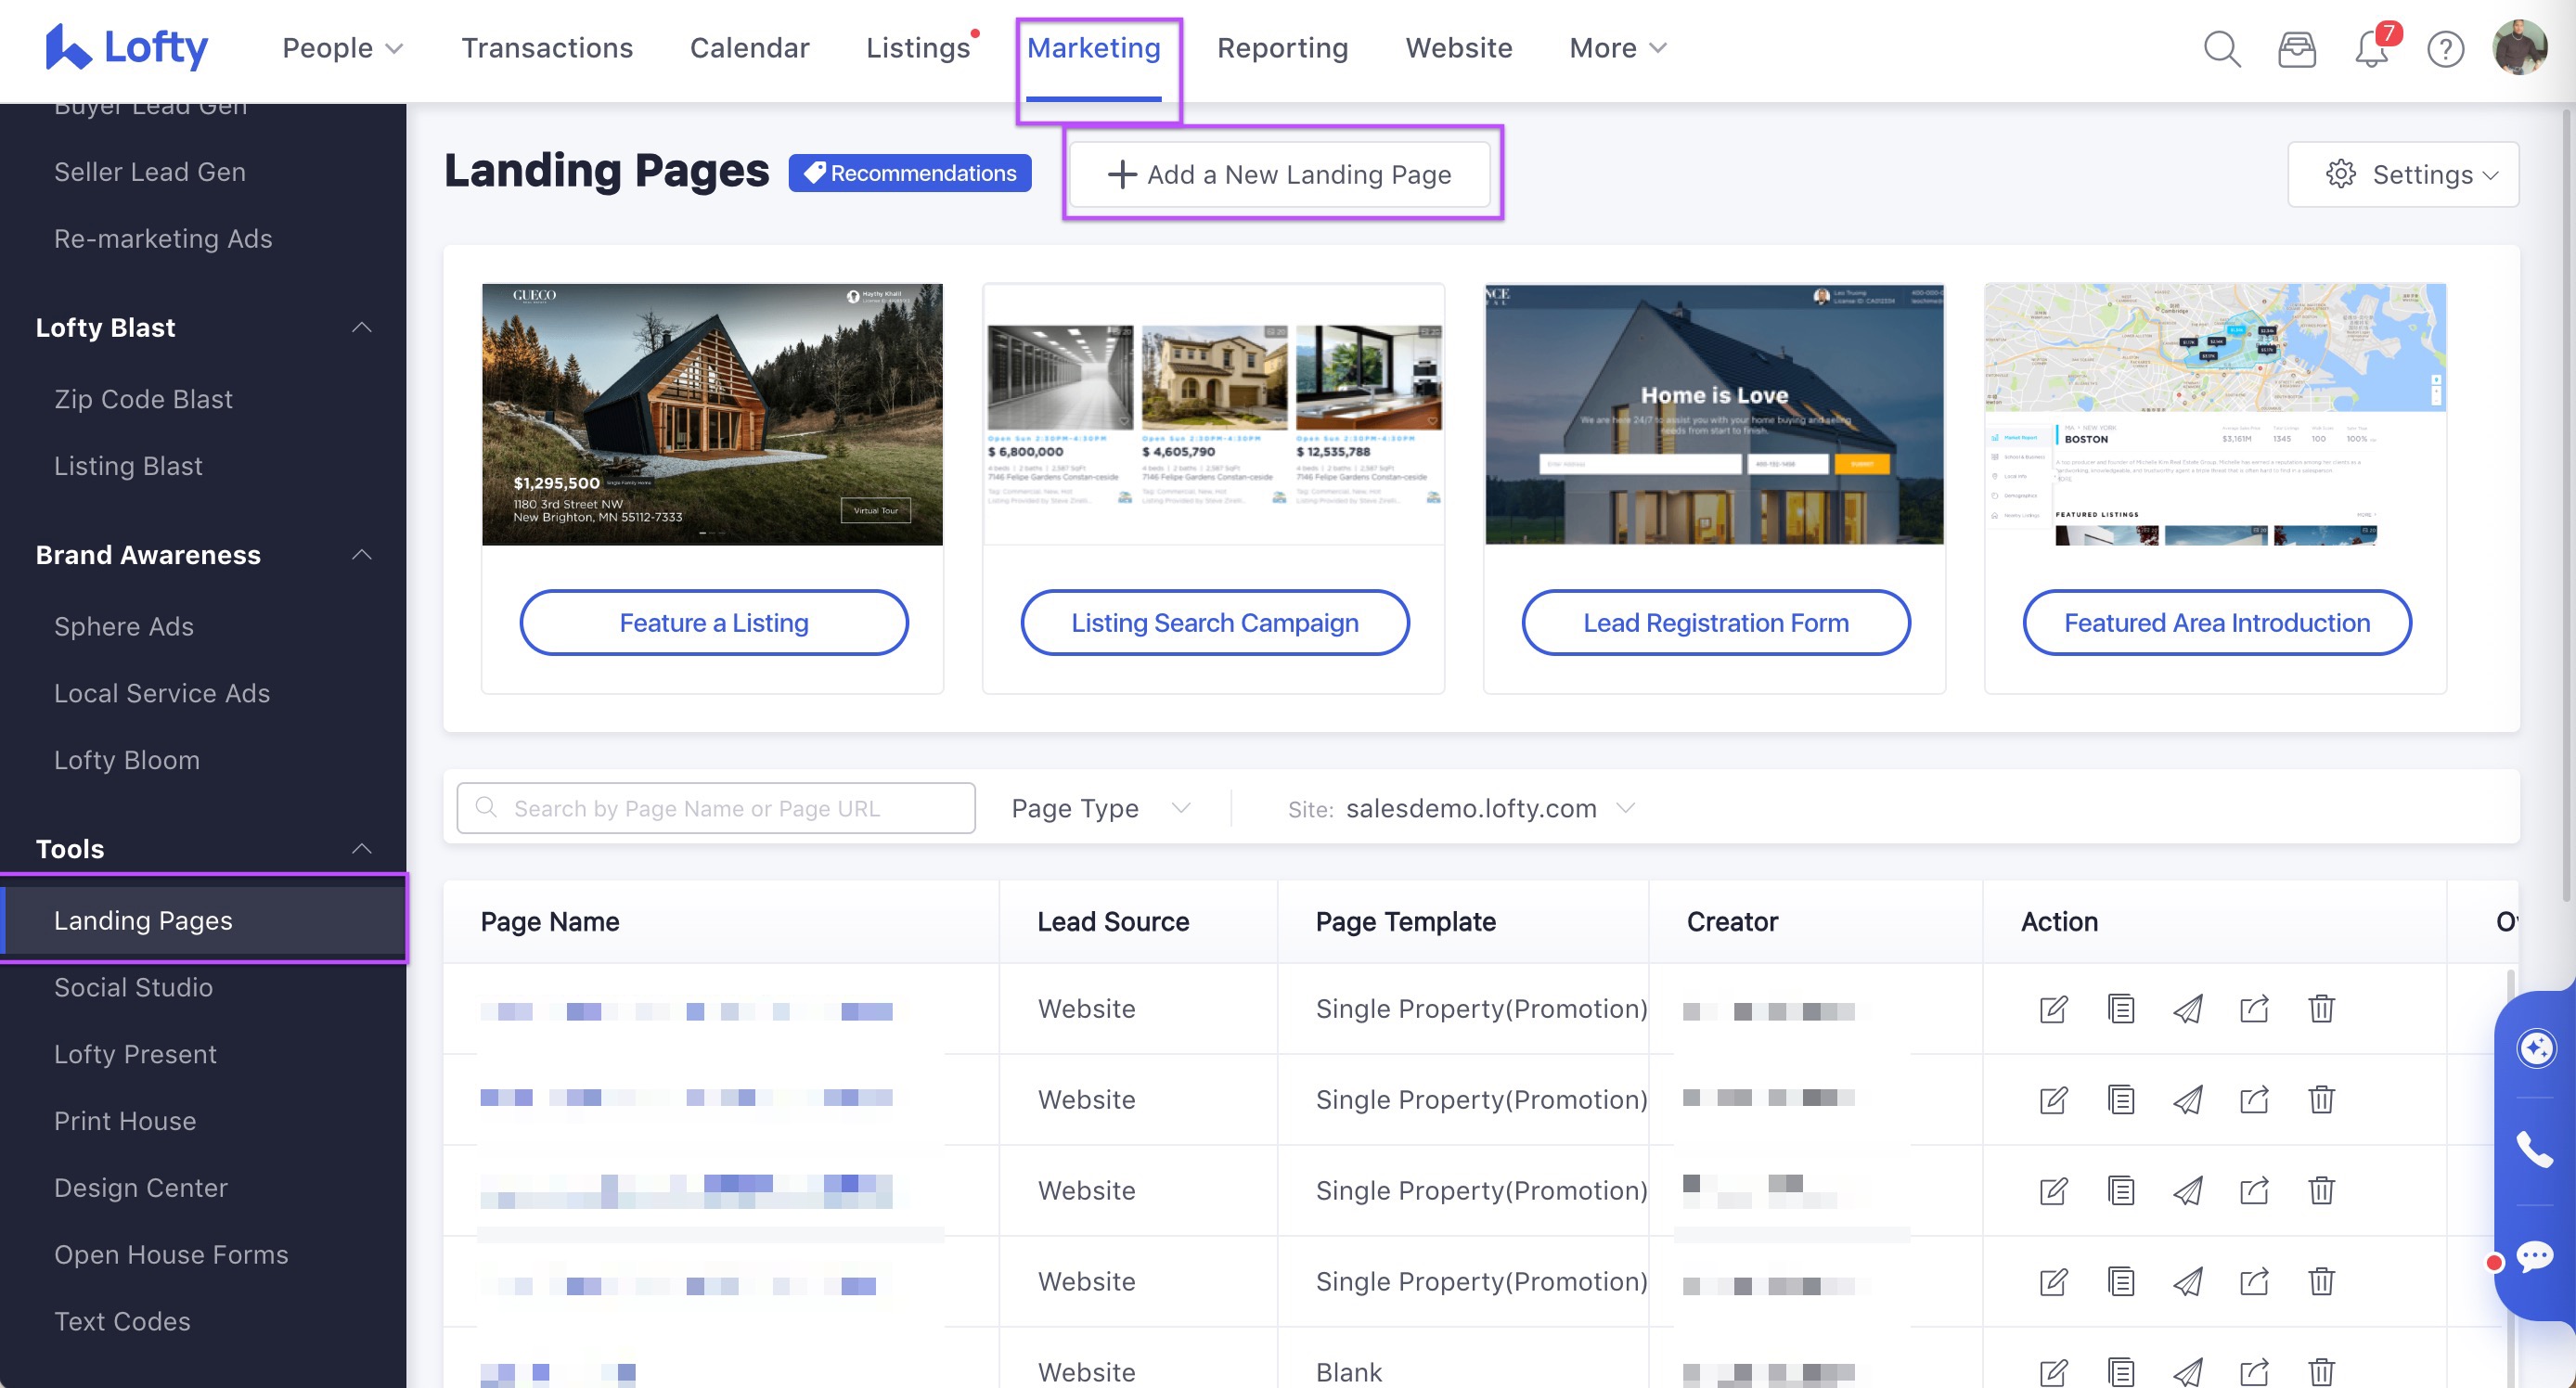The width and height of the screenshot is (2576, 1388).
Task: Delete the last landing page with trash icon
Action: [2321, 1371]
